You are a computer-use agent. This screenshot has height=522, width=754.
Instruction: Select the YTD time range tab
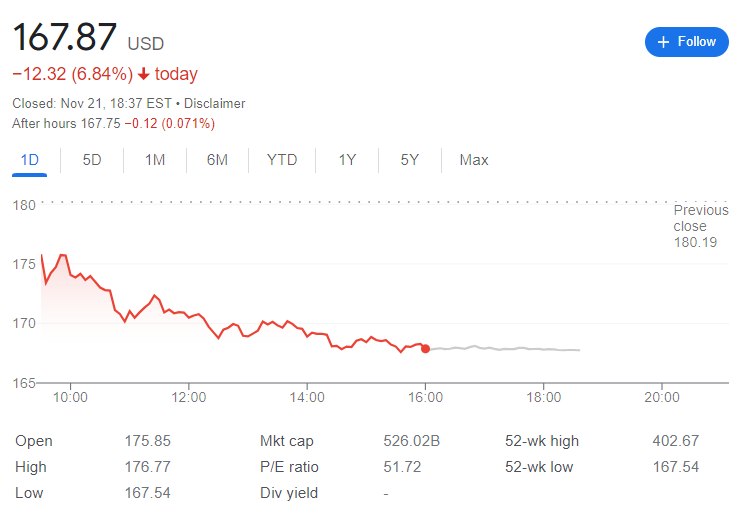pyautogui.click(x=282, y=160)
